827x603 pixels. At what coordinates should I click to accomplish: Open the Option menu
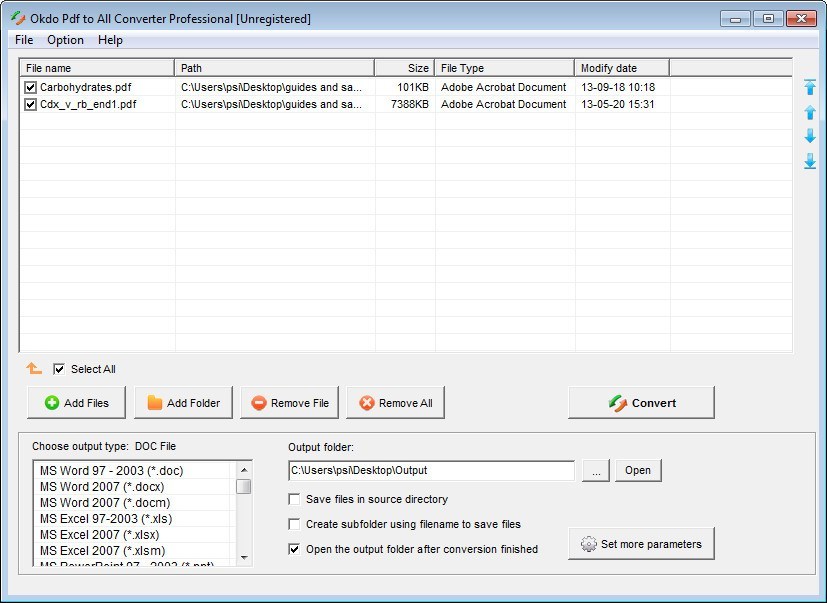point(65,40)
